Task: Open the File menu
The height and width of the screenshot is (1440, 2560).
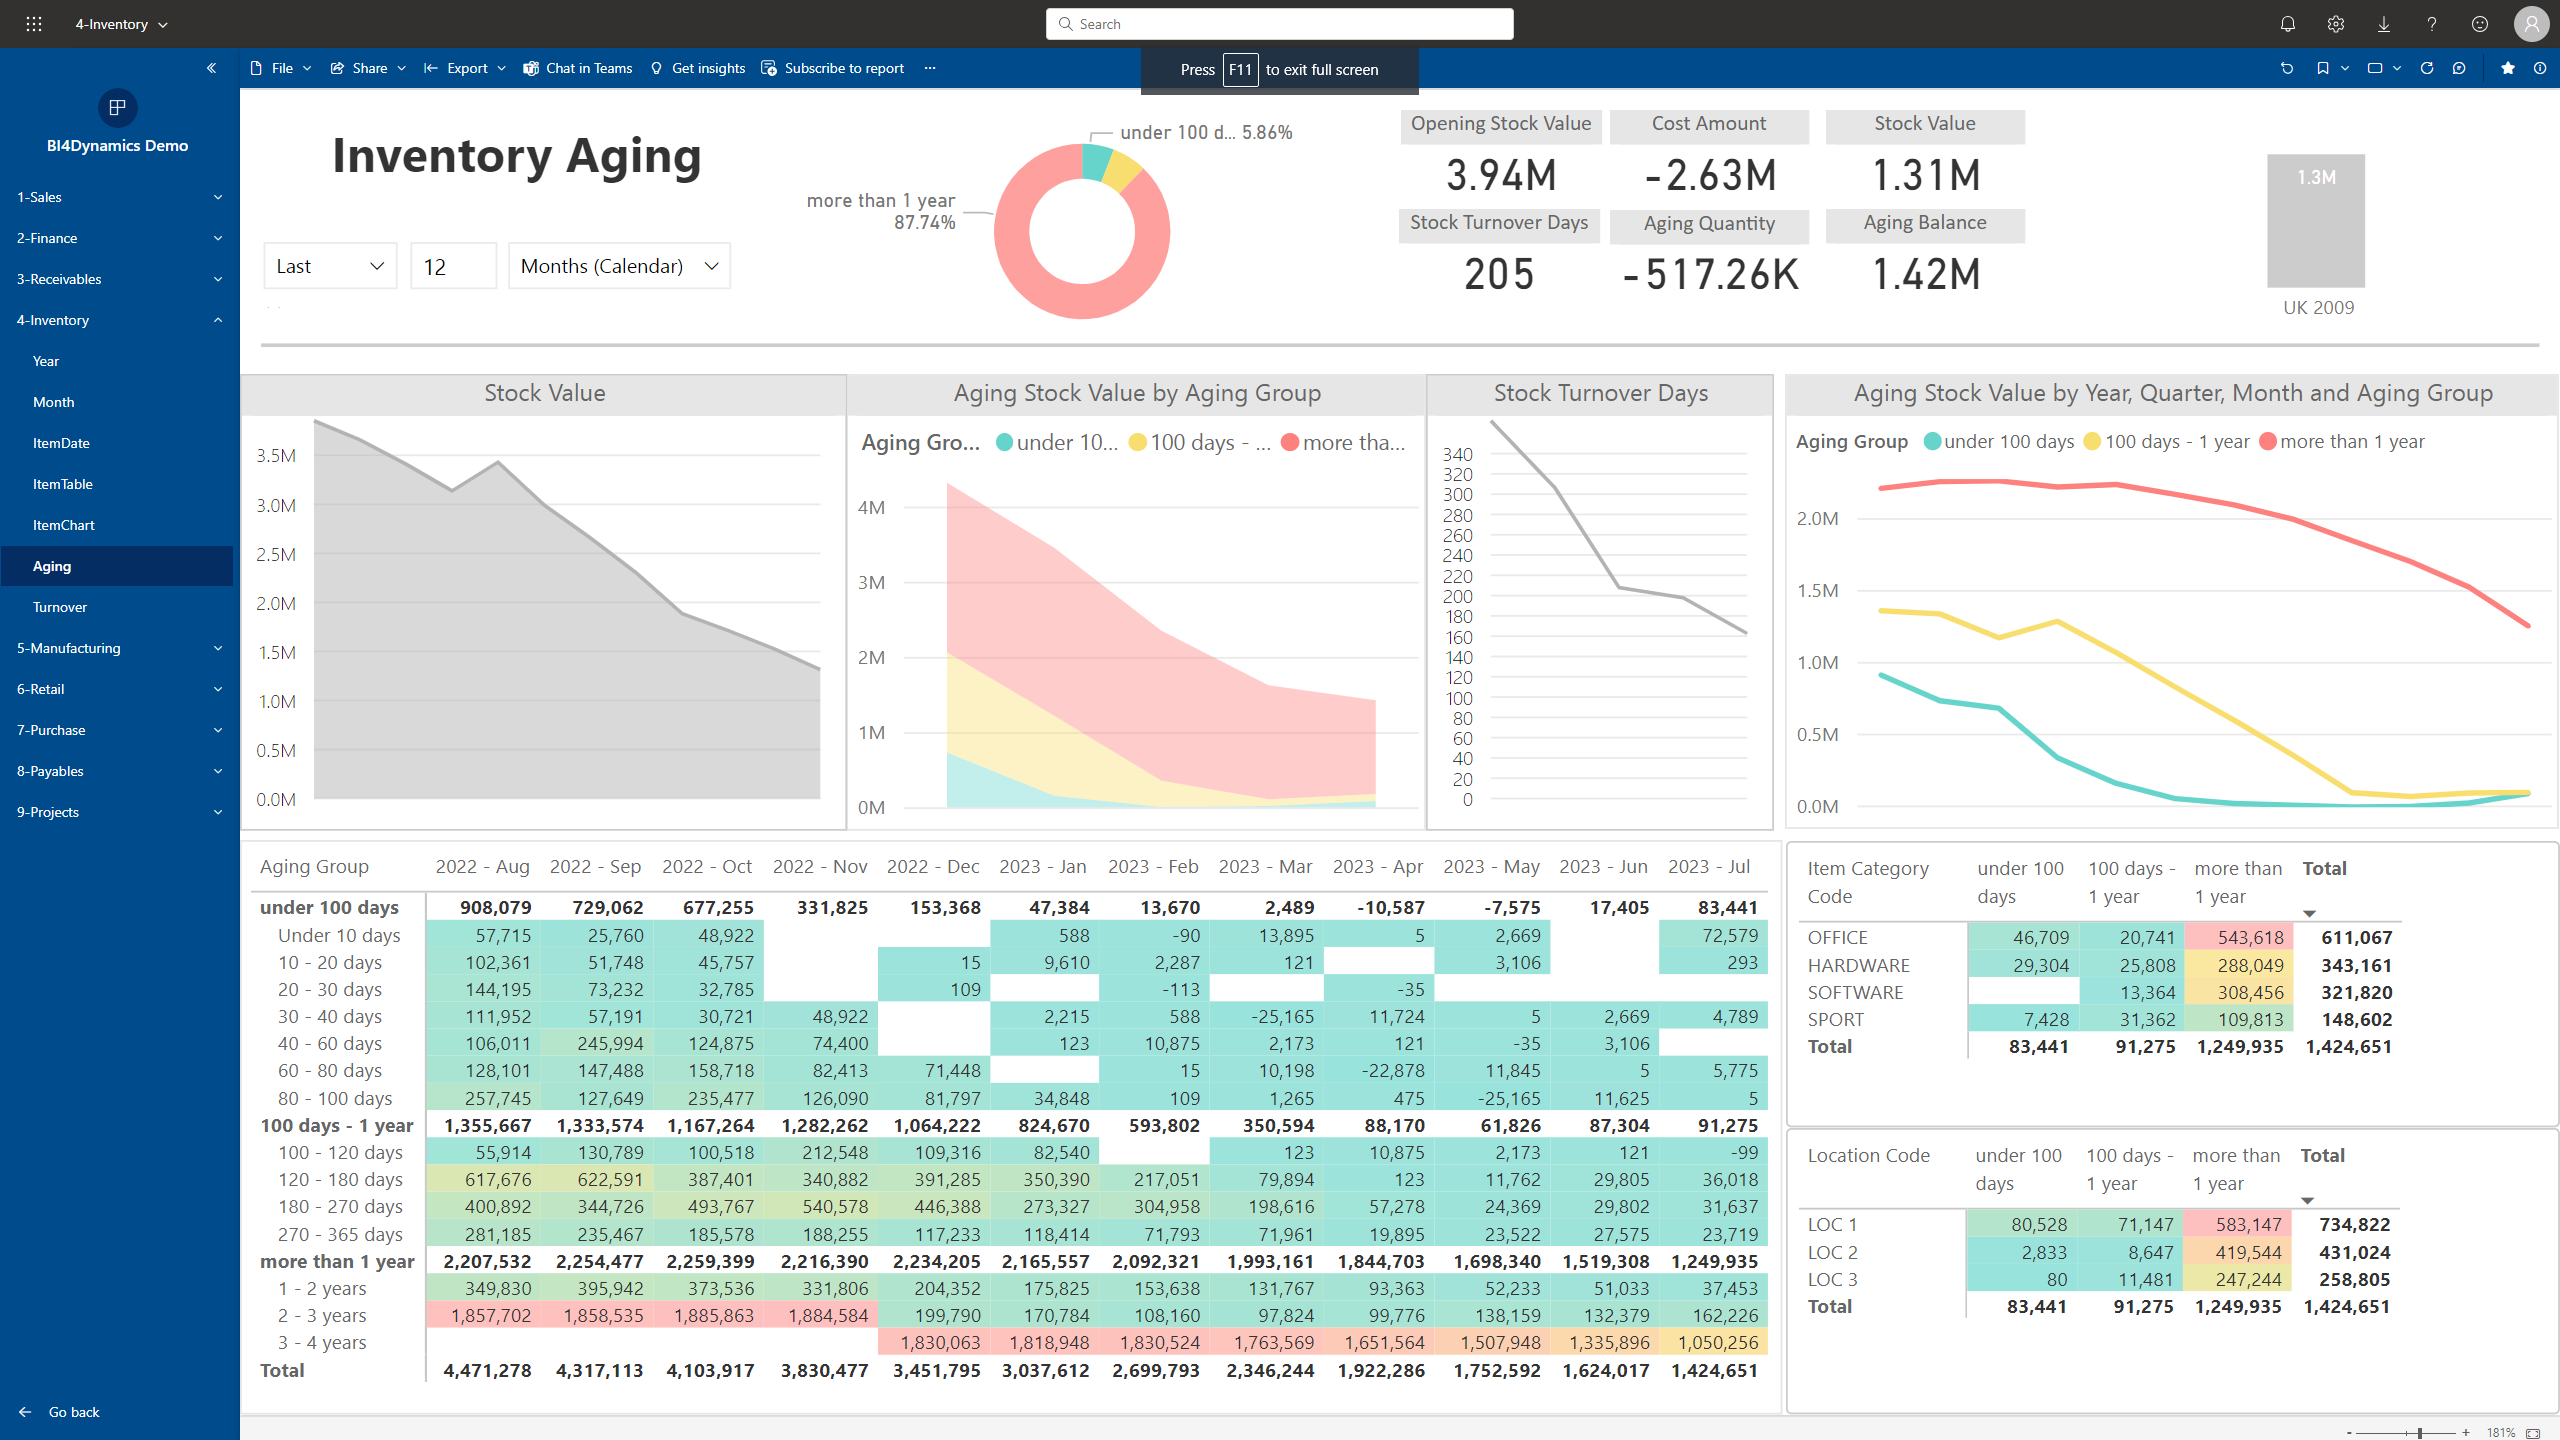Action: [281, 68]
